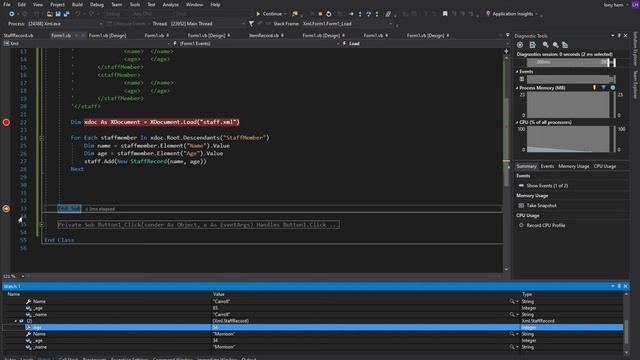This screenshot has width=640, height=360.
Task: Click the Record CPU Profile circle icon
Action: (x=521, y=225)
